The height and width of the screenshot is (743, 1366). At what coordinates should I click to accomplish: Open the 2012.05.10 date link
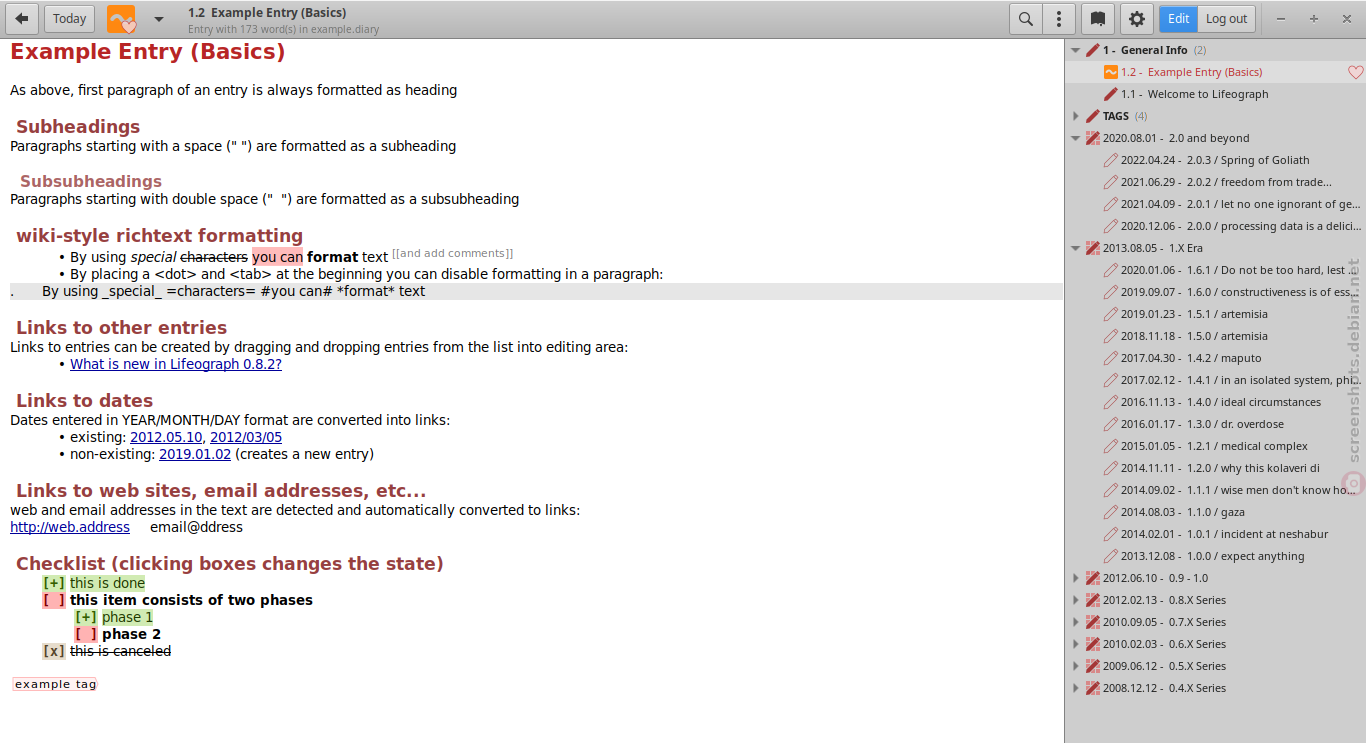[167, 437]
